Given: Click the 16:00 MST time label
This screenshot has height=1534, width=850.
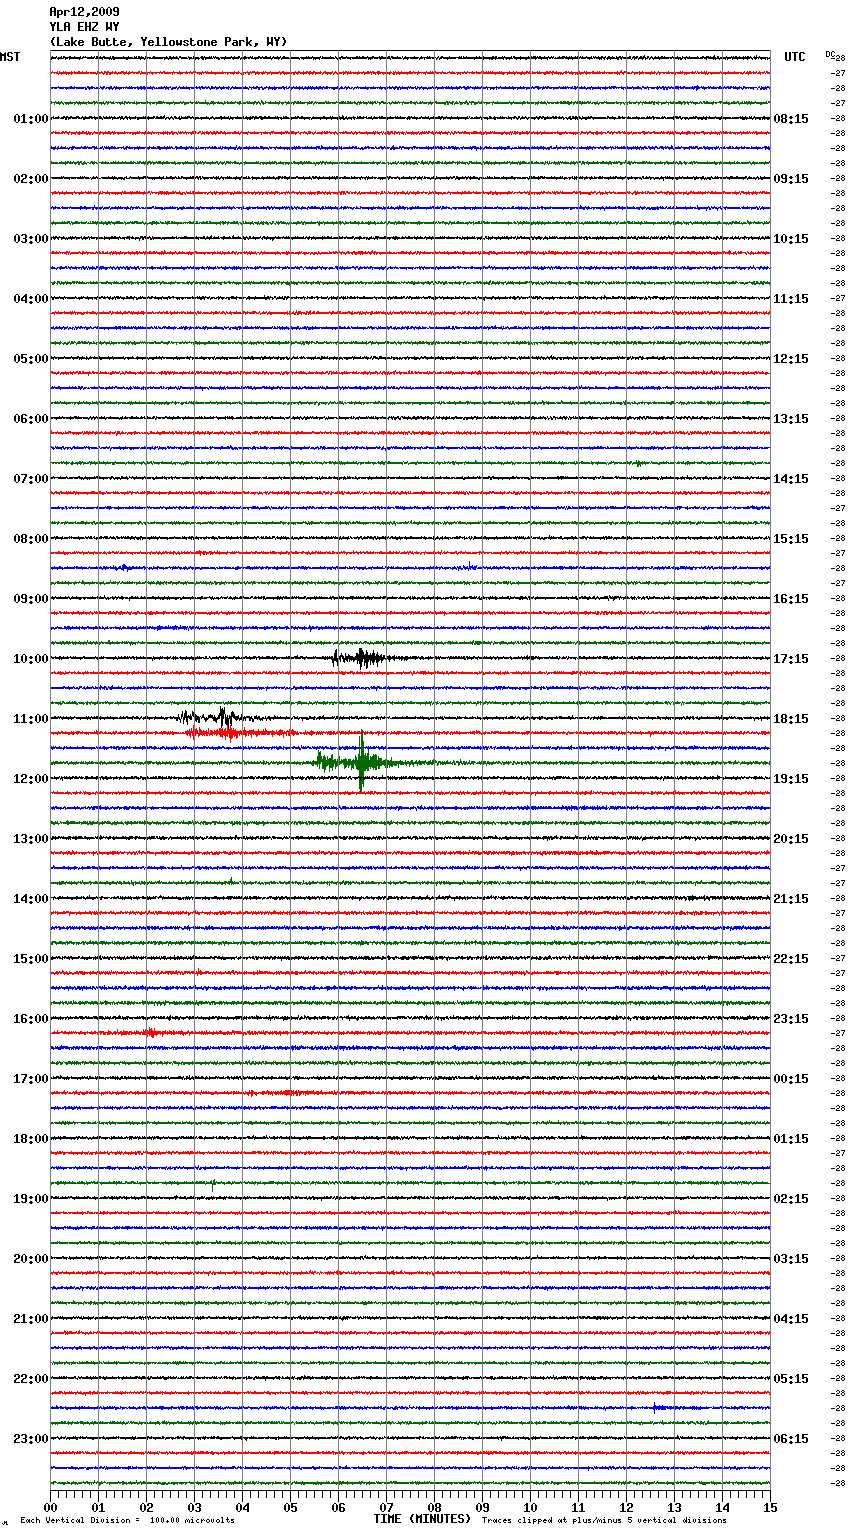Looking at the screenshot, I should (30, 1019).
